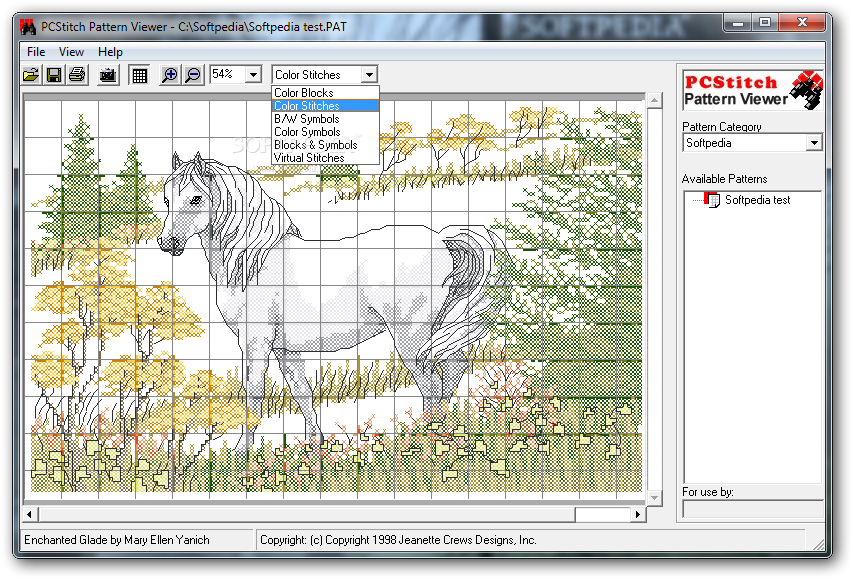Minimize the Pattern Viewer window
853x579 pixels.
tap(738, 22)
